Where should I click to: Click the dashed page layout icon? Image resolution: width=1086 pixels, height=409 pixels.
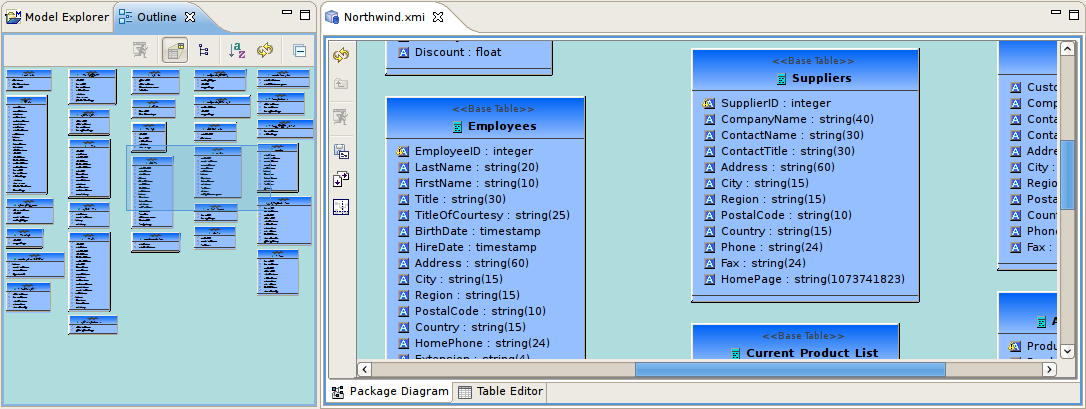[340, 207]
